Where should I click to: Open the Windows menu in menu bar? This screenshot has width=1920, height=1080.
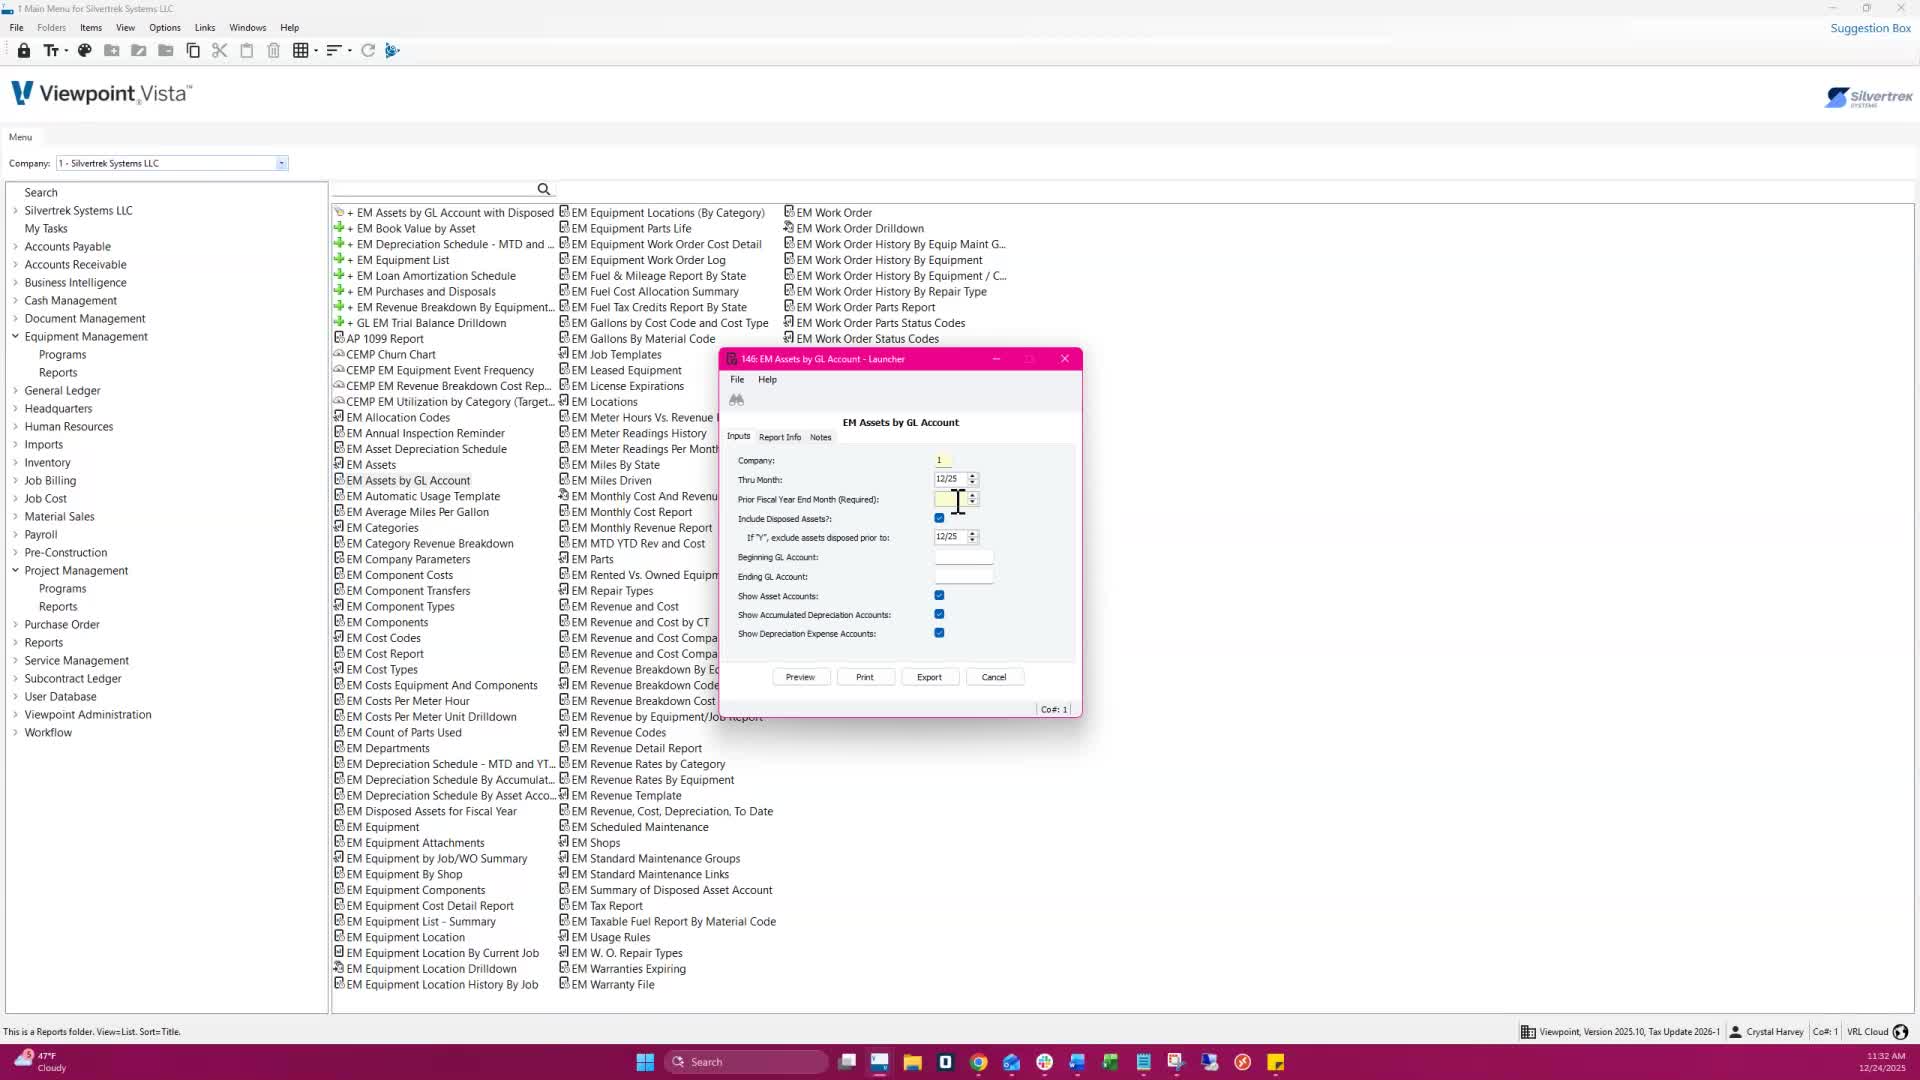(x=247, y=28)
